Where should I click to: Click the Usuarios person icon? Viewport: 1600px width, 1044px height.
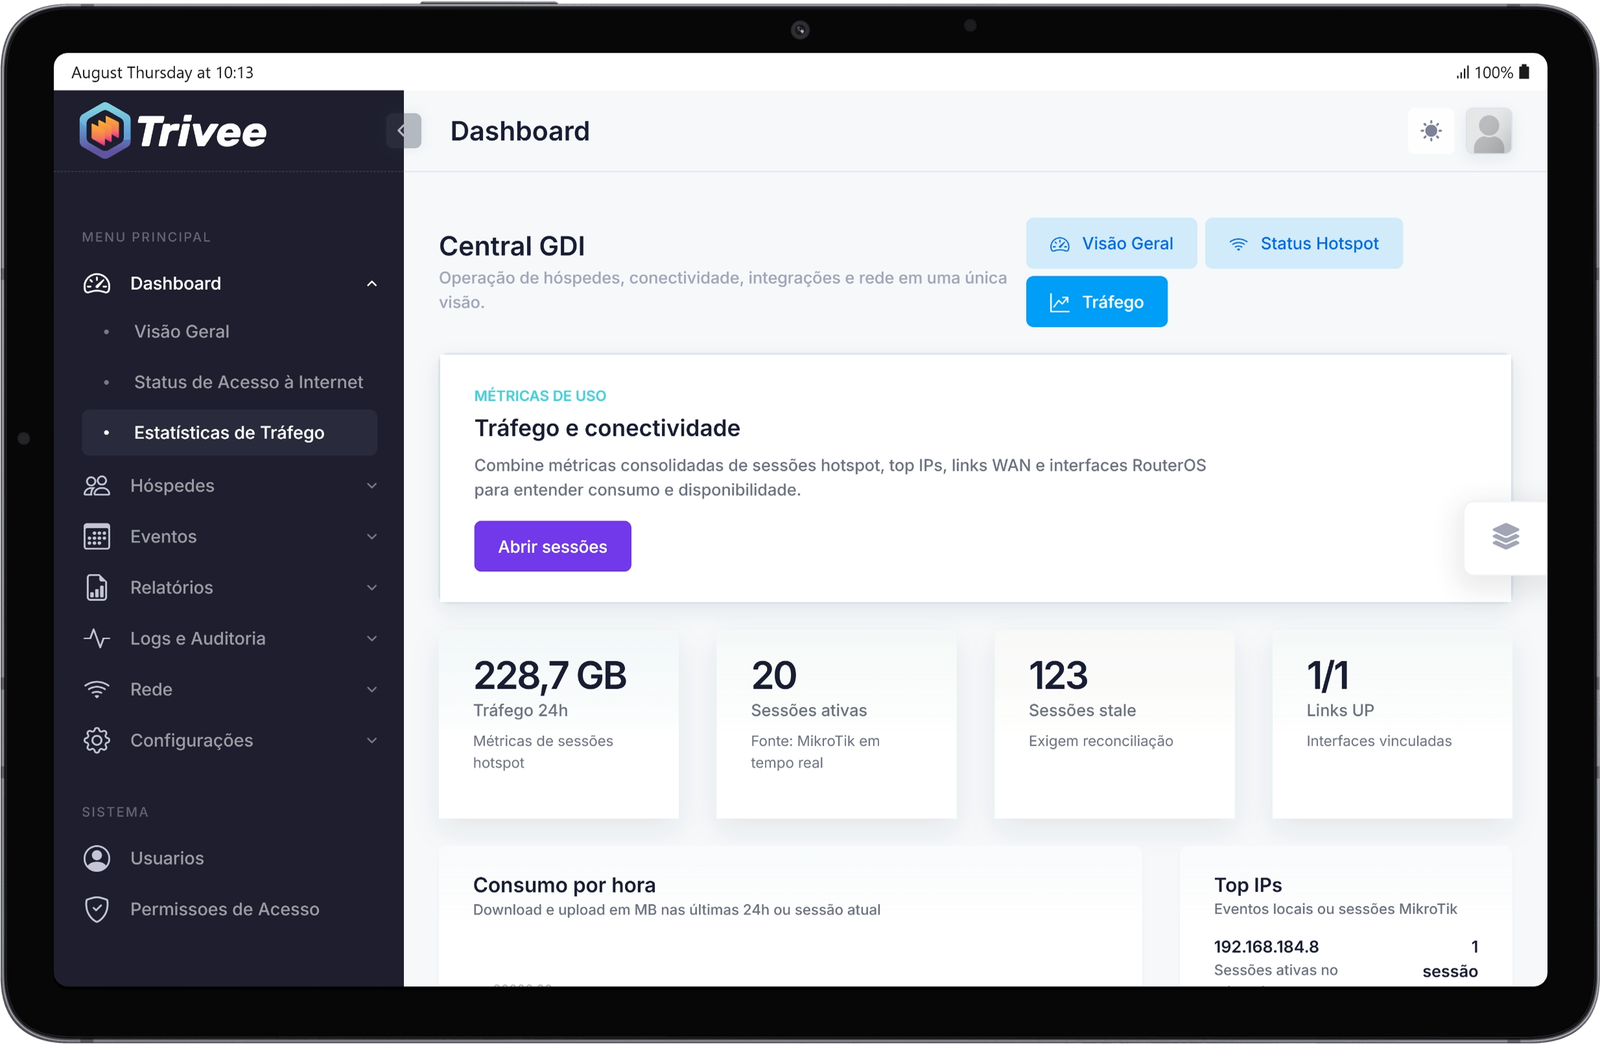point(97,858)
